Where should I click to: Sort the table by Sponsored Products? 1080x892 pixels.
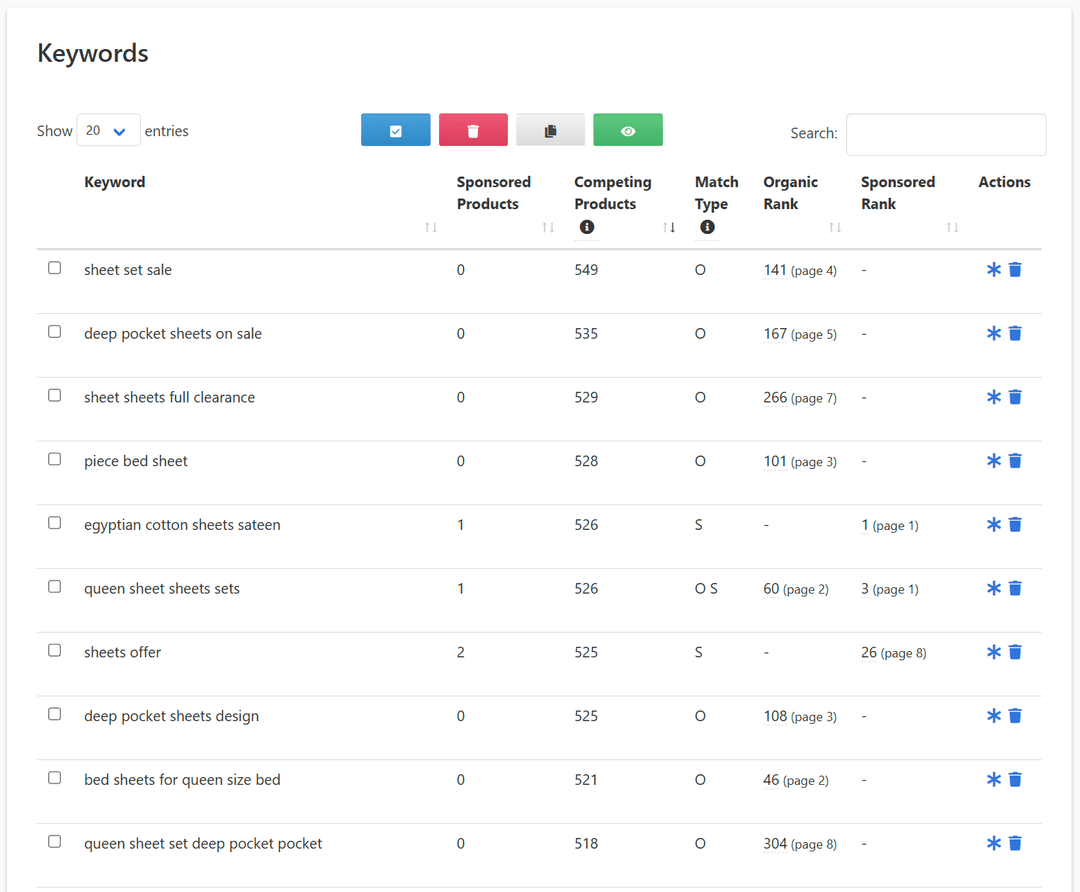pos(547,227)
